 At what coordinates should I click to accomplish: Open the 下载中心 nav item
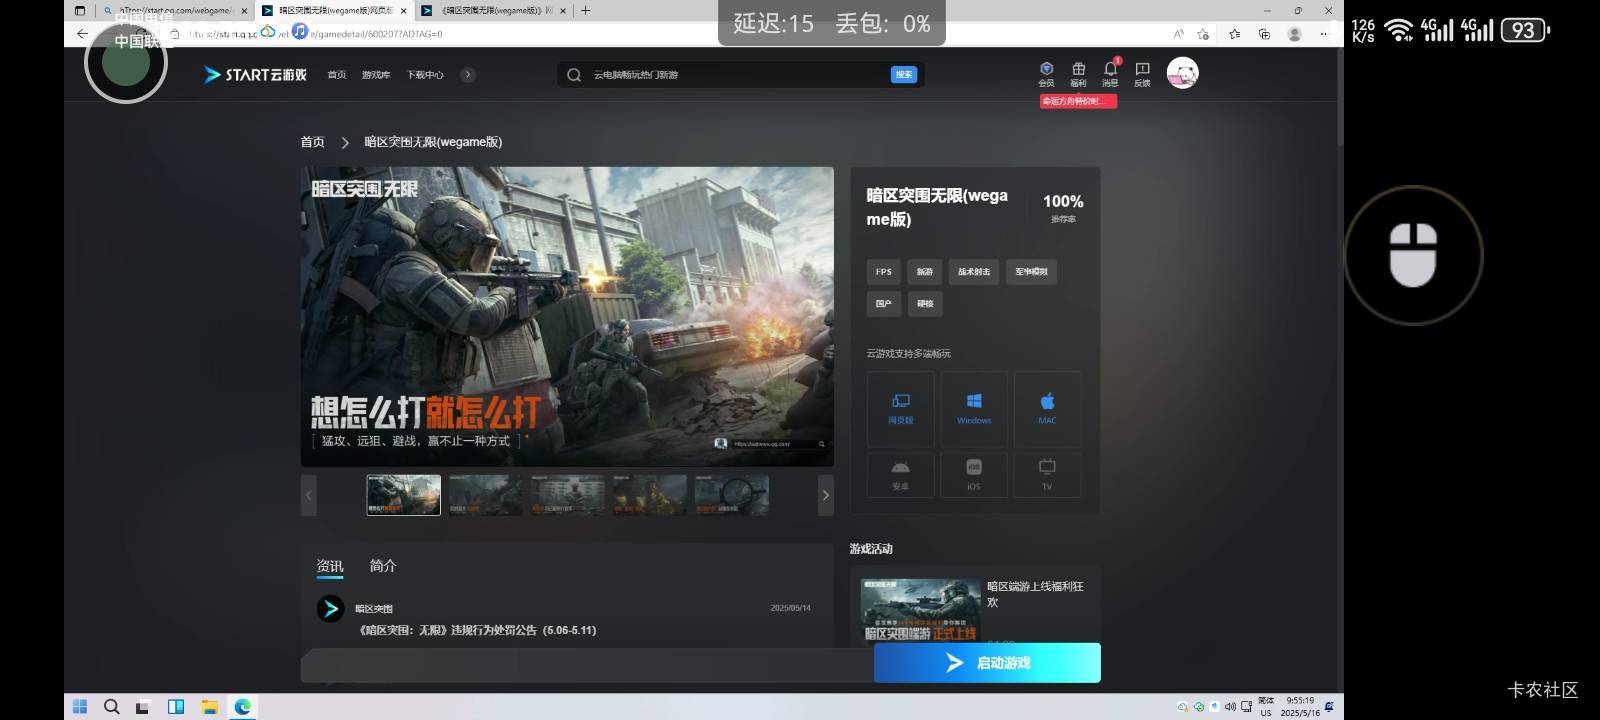click(x=425, y=75)
